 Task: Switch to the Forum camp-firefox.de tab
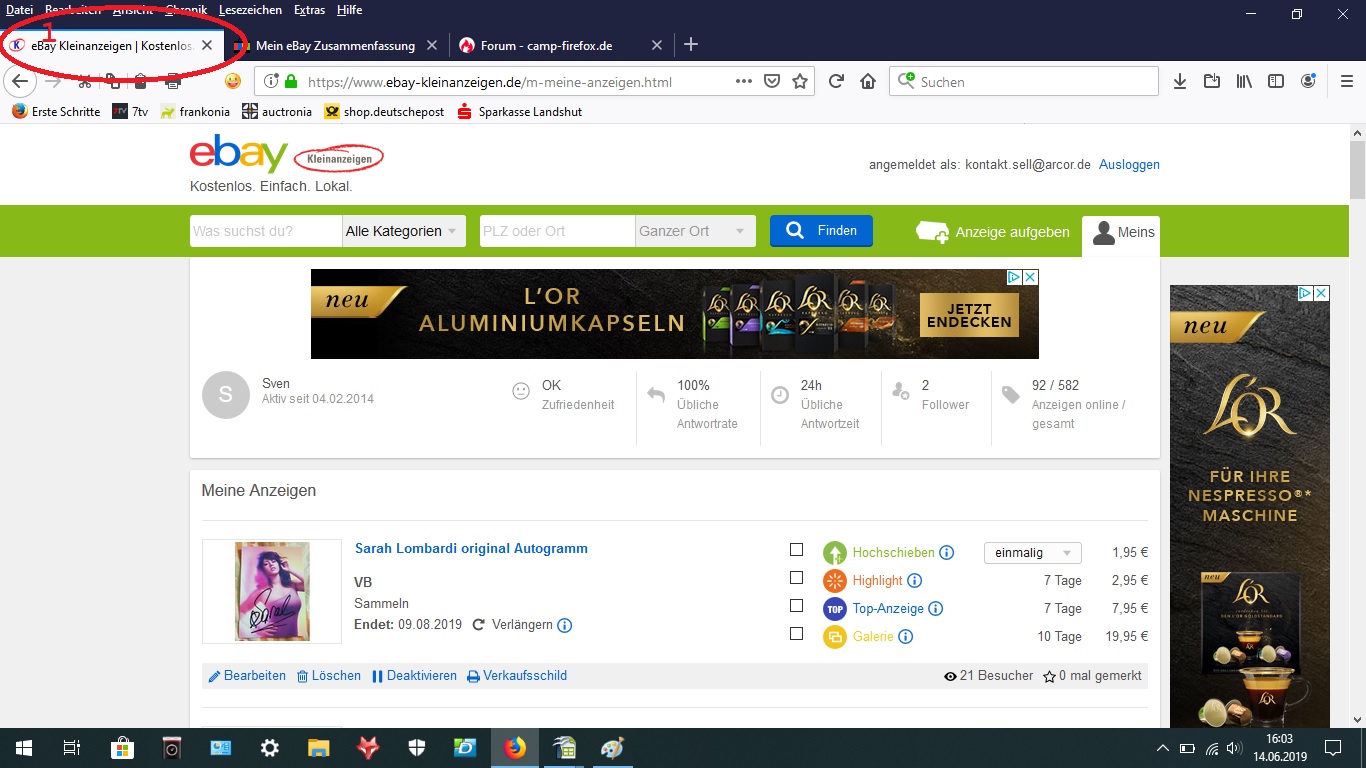tap(560, 45)
